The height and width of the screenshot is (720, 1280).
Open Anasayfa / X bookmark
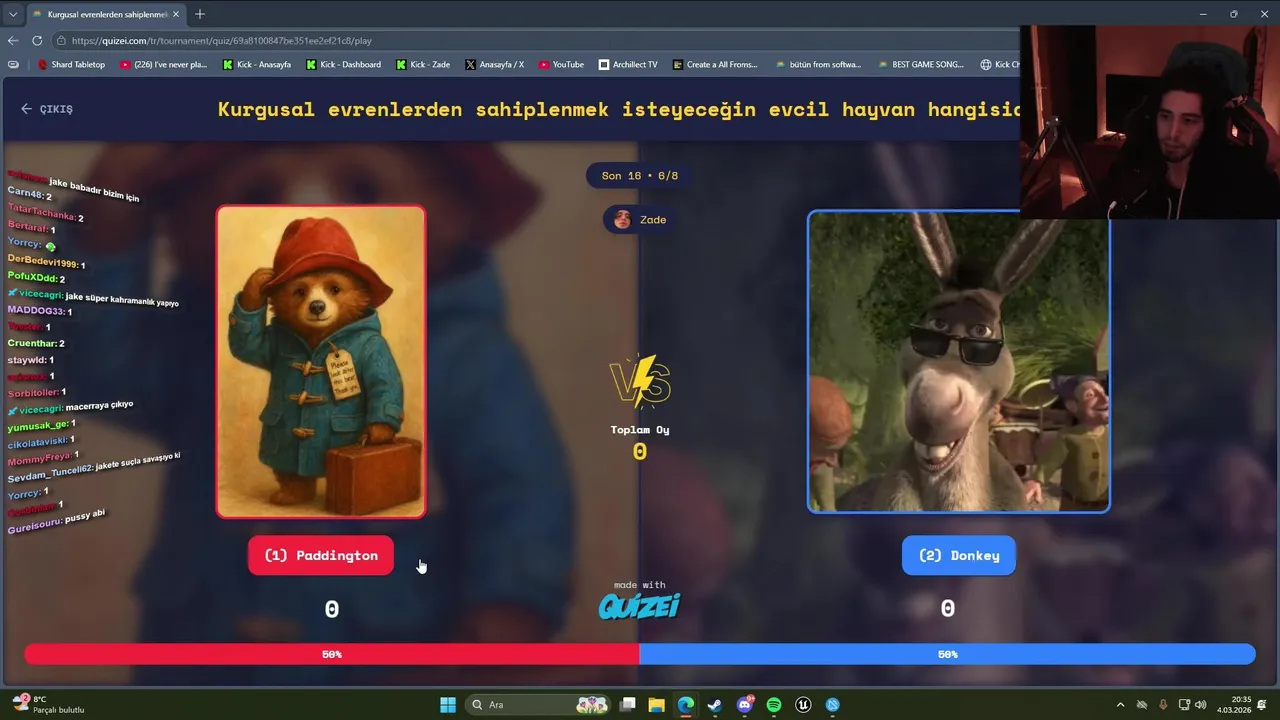494,64
